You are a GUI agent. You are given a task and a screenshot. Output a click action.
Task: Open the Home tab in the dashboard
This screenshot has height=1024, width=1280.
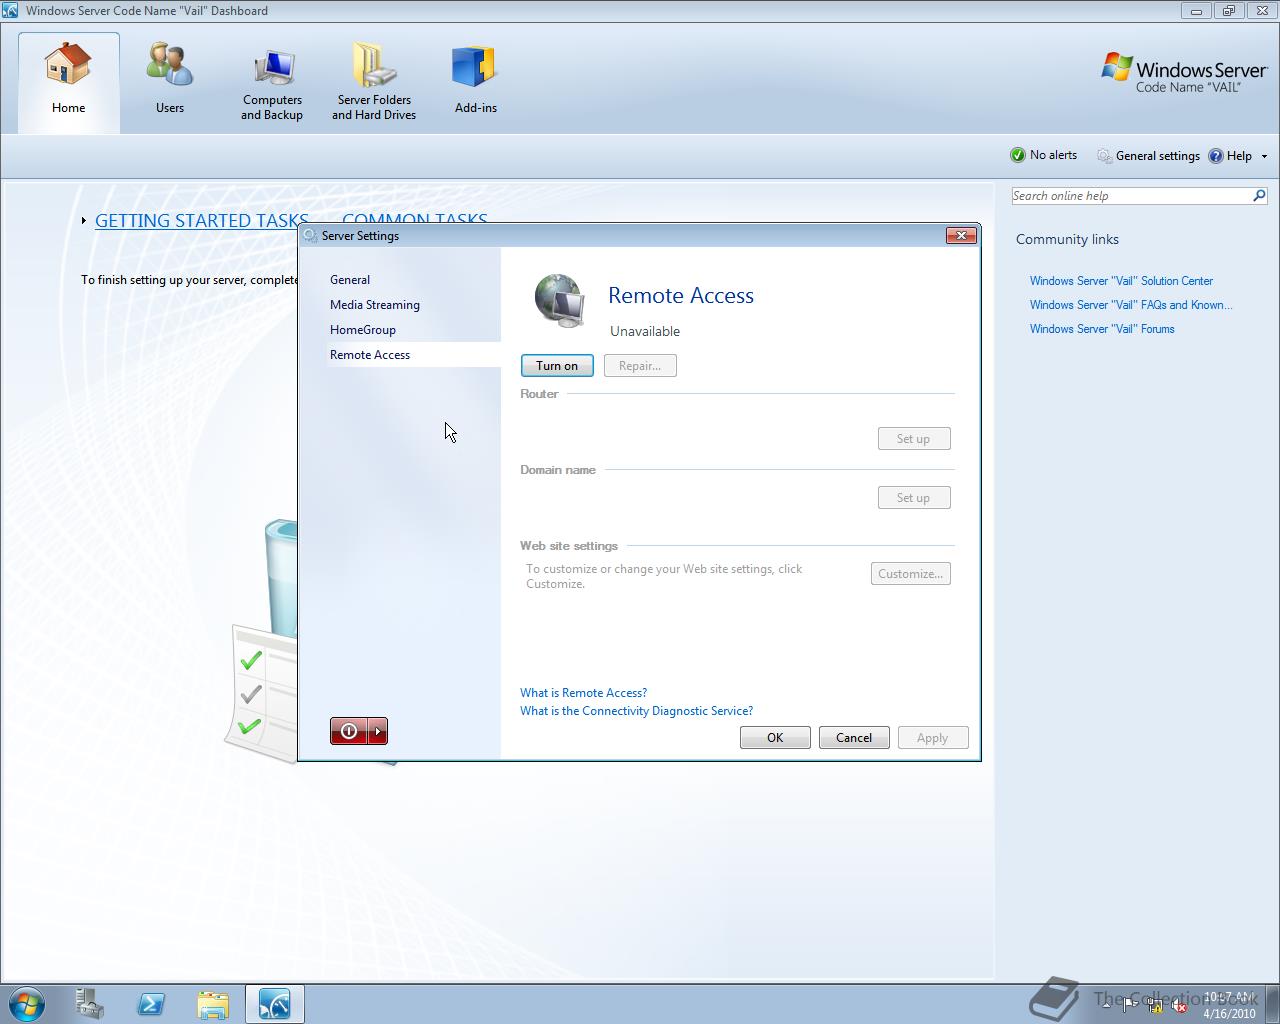[x=69, y=82]
